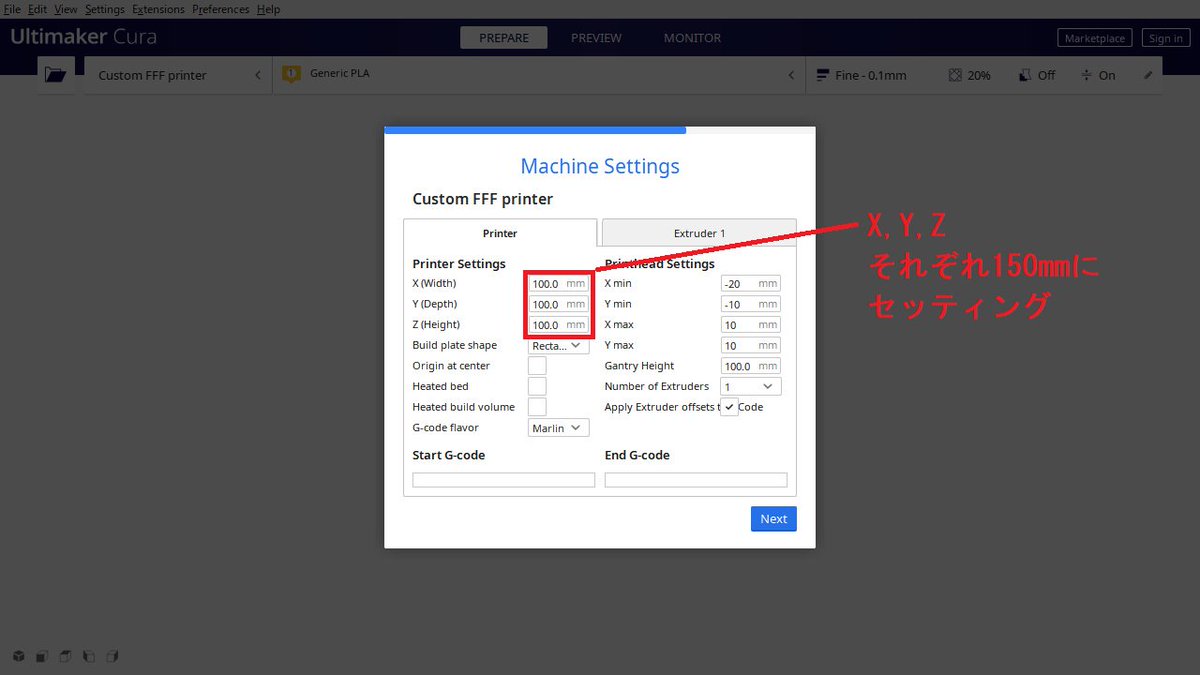
Task: Select the top view cube icon
Action: tap(65, 656)
